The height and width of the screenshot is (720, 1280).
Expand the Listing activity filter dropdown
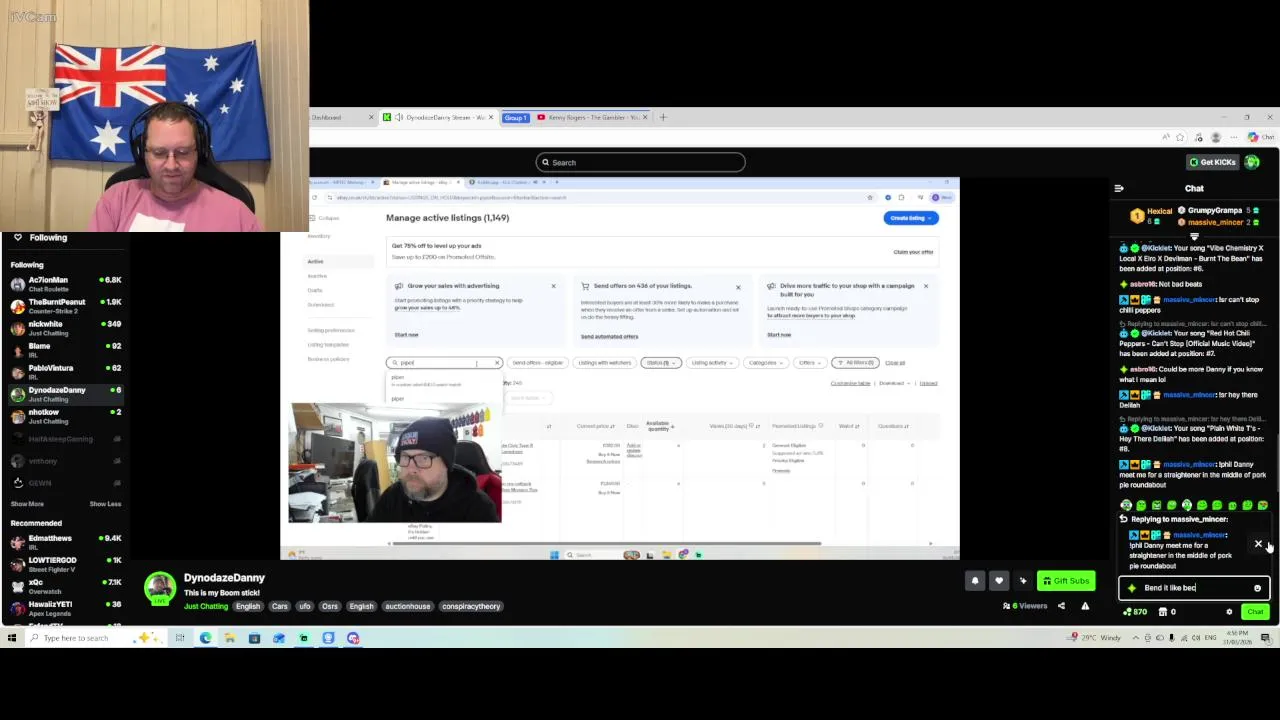[x=712, y=363]
